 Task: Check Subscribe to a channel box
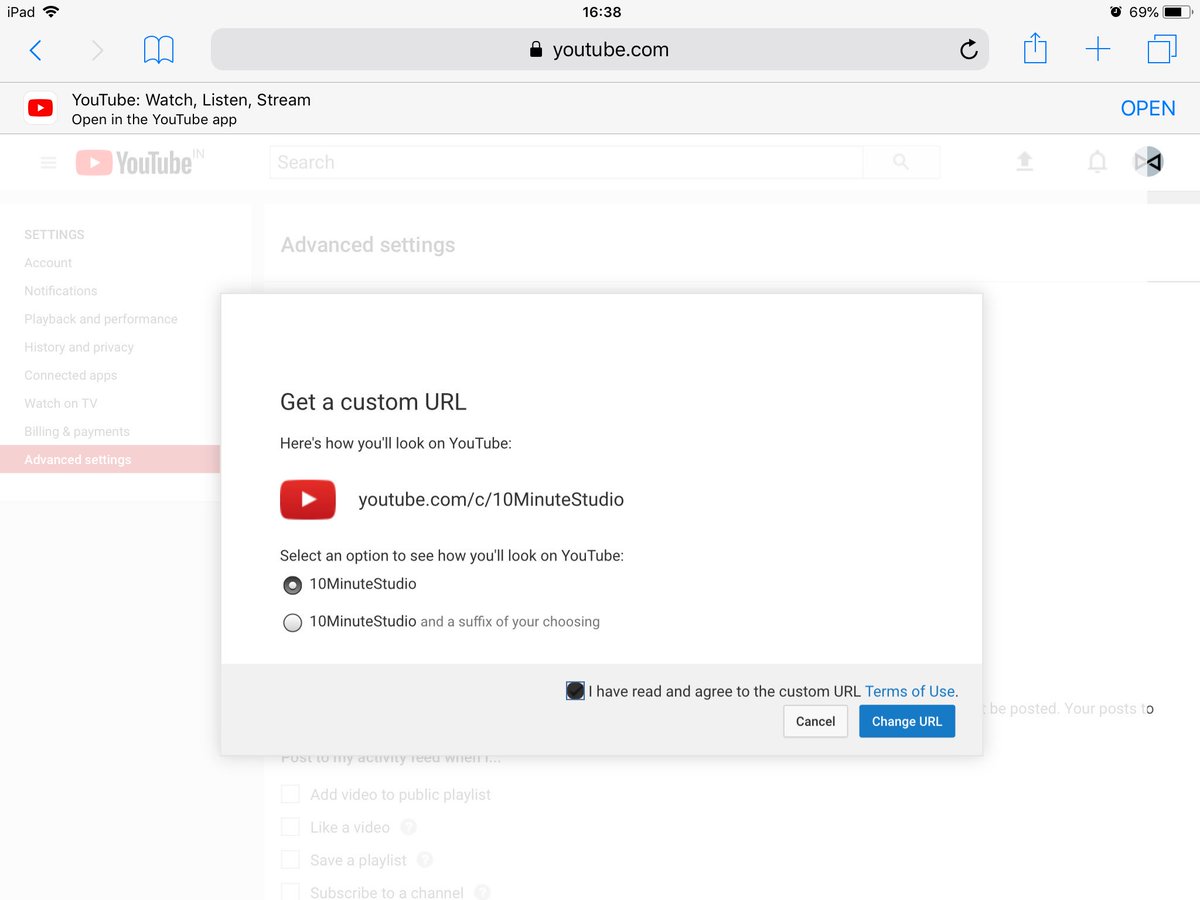[290, 891]
